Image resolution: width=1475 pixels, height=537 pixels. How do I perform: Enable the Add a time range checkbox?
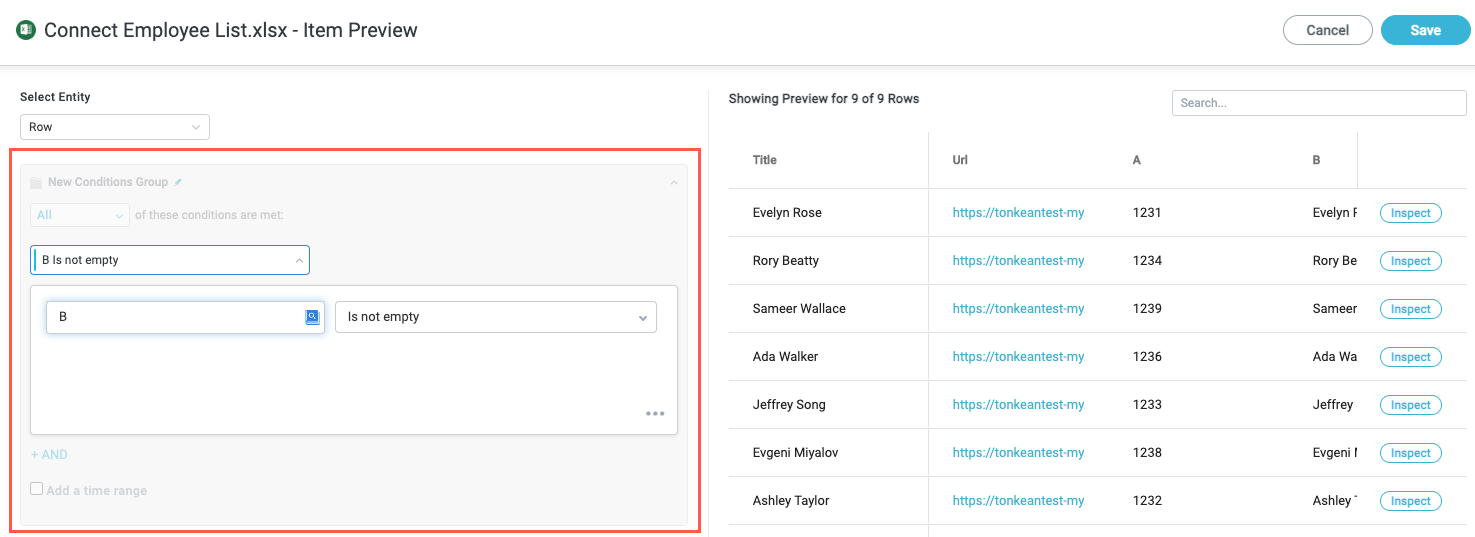(37, 489)
